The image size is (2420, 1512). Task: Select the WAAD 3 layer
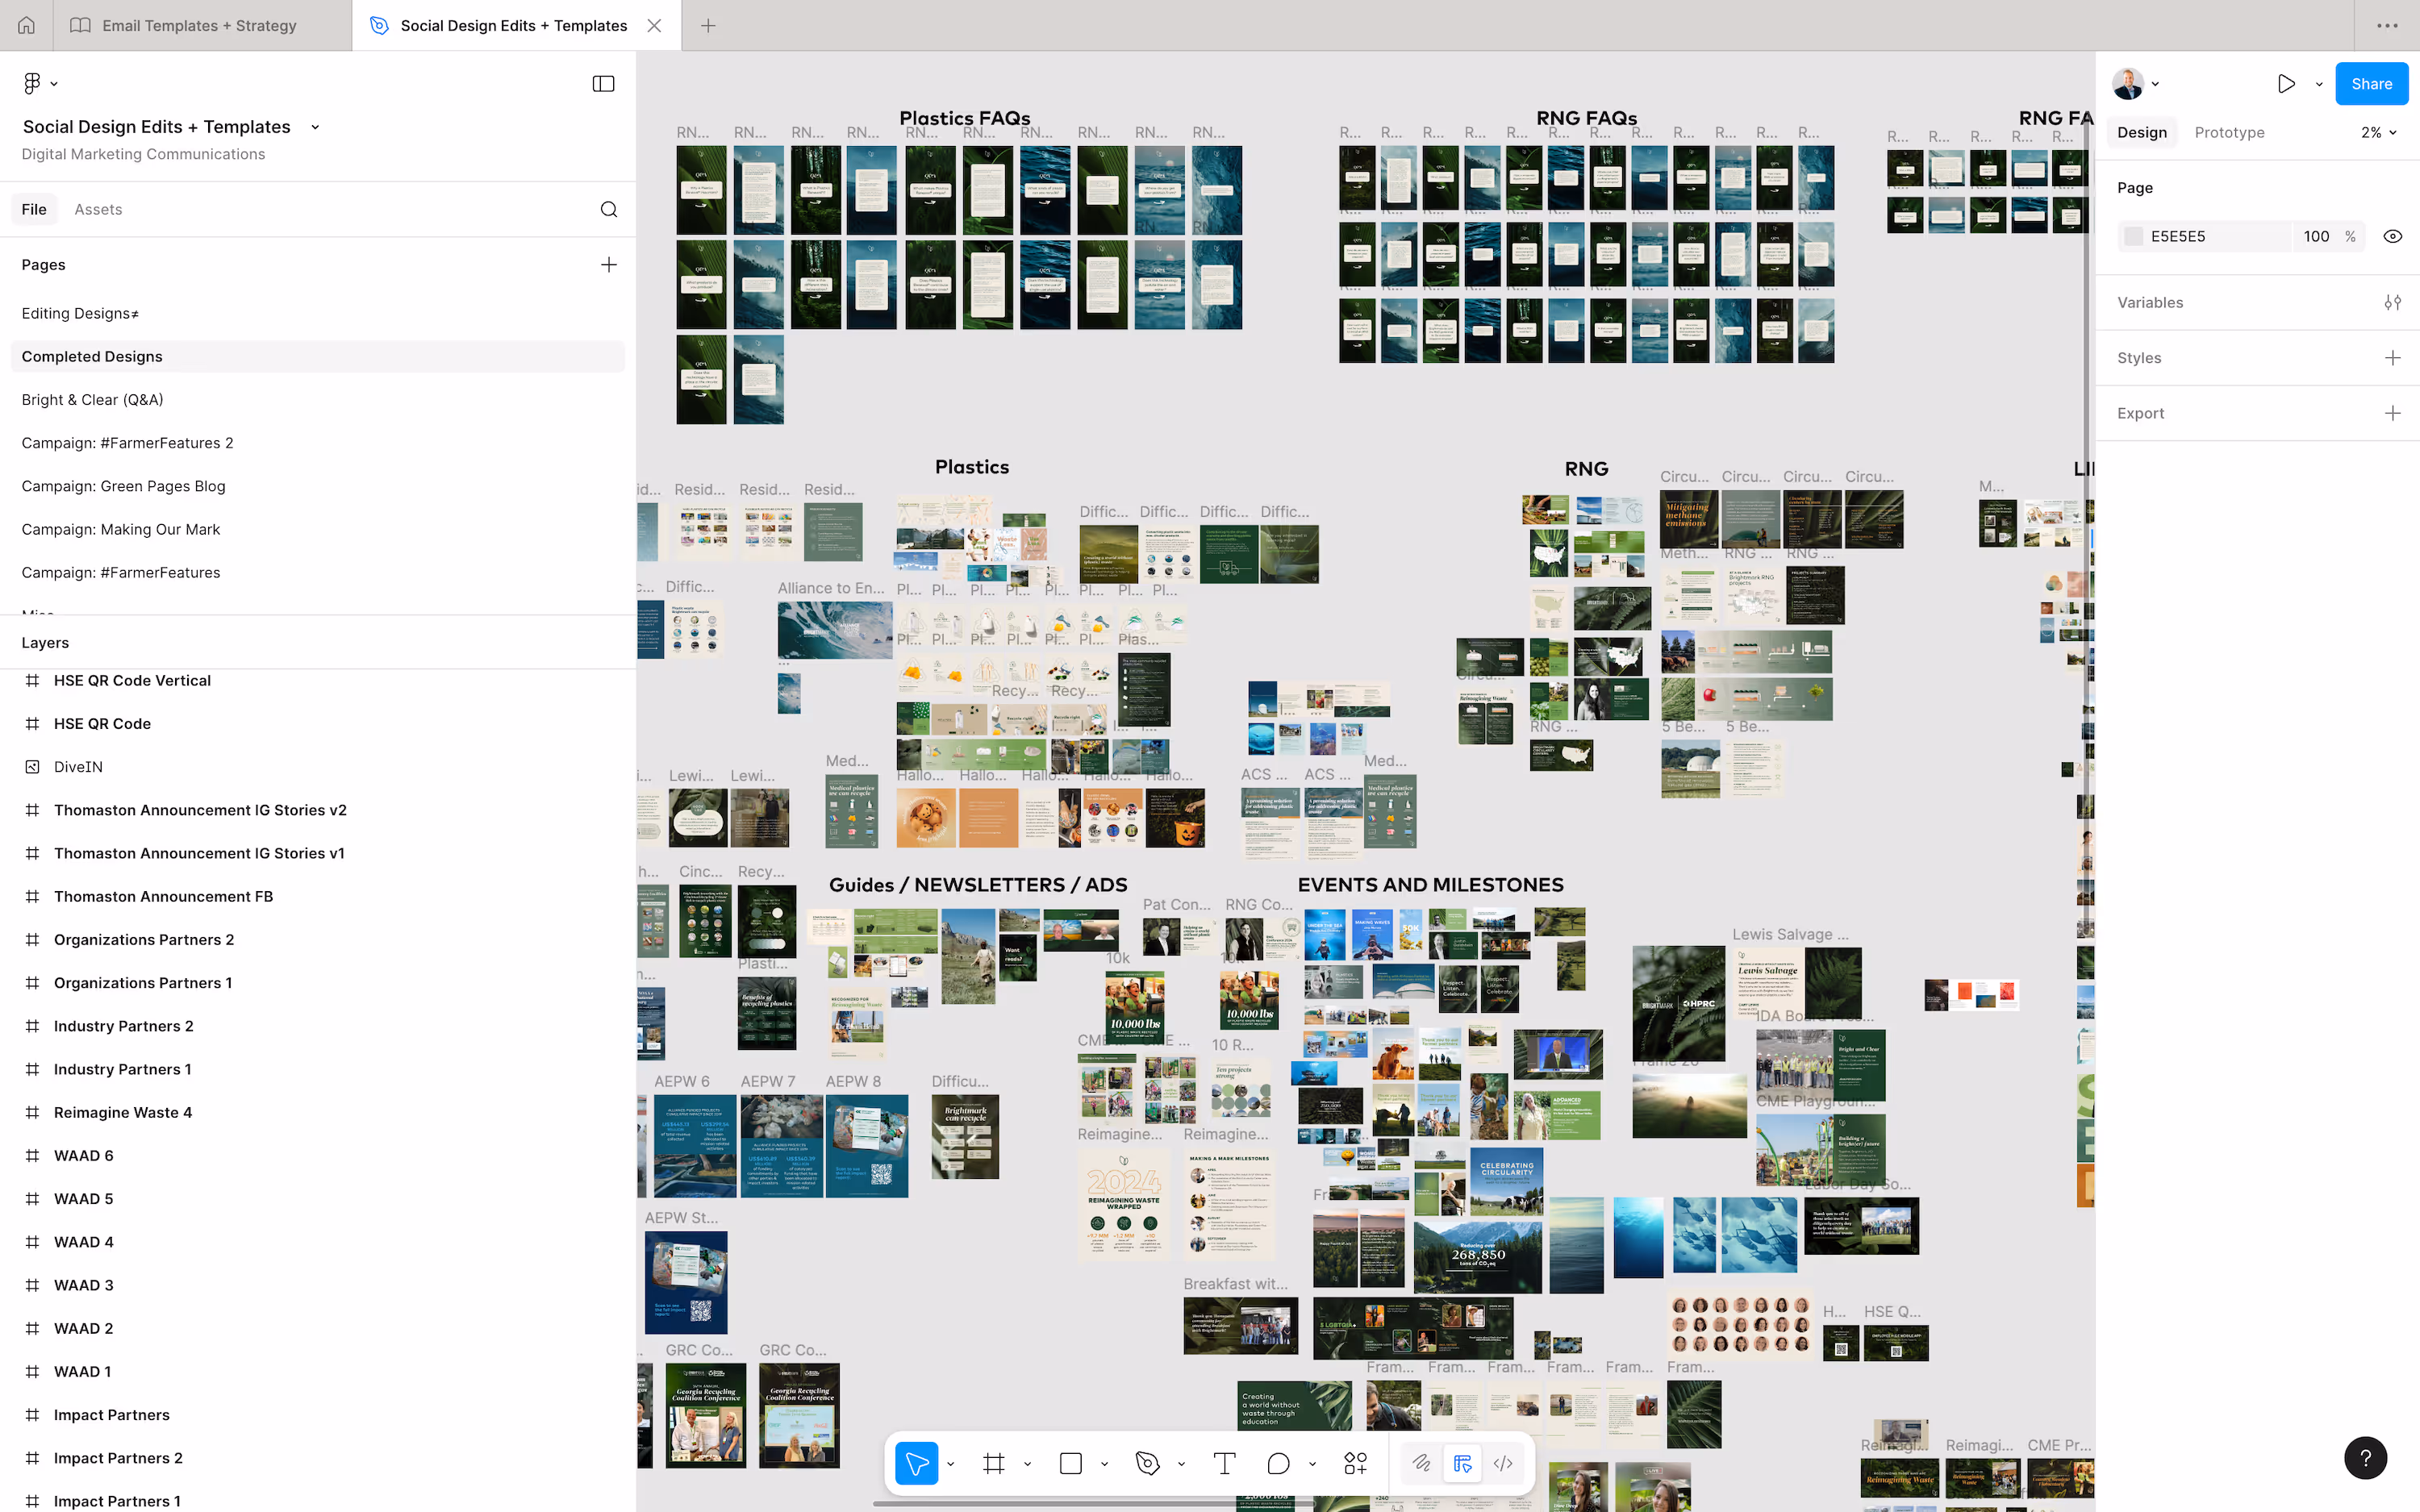tap(317, 1285)
